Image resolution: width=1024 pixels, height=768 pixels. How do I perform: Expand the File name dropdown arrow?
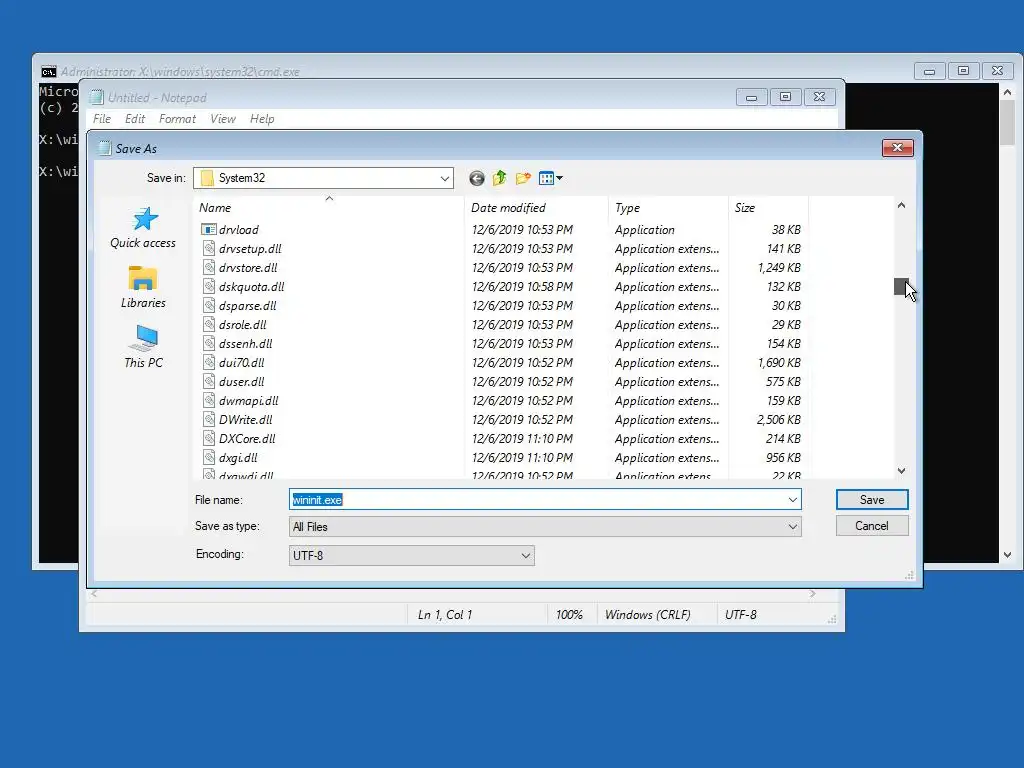pyautogui.click(x=792, y=500)
